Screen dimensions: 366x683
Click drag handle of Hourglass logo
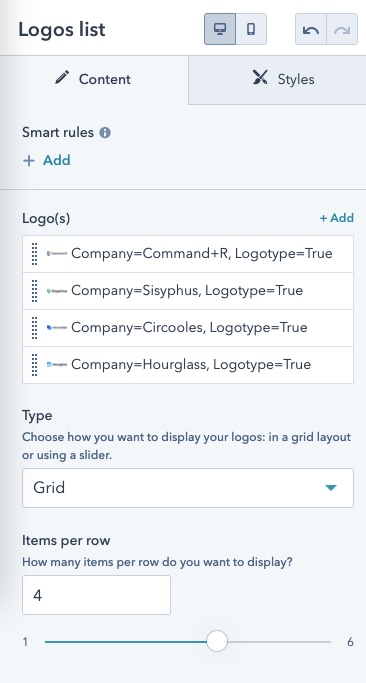(x=35, y=365)
